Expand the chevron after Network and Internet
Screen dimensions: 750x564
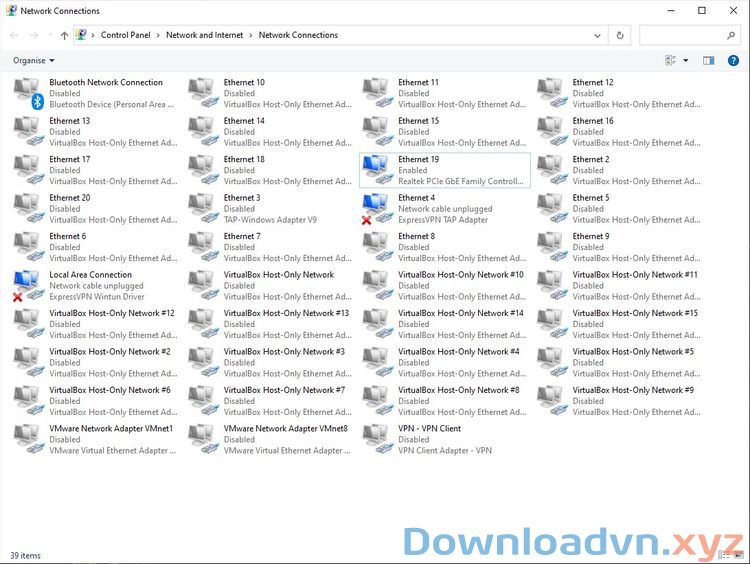[251, 35]
